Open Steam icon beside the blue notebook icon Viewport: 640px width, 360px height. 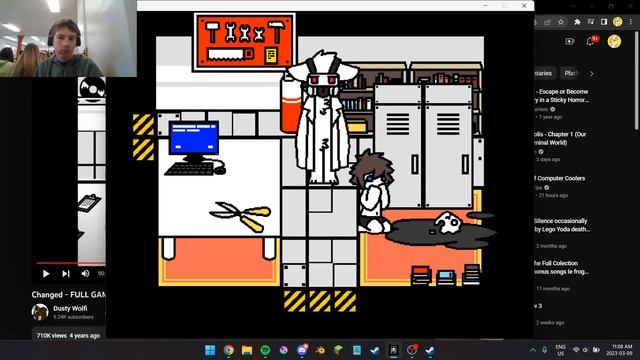click(375, 350)
